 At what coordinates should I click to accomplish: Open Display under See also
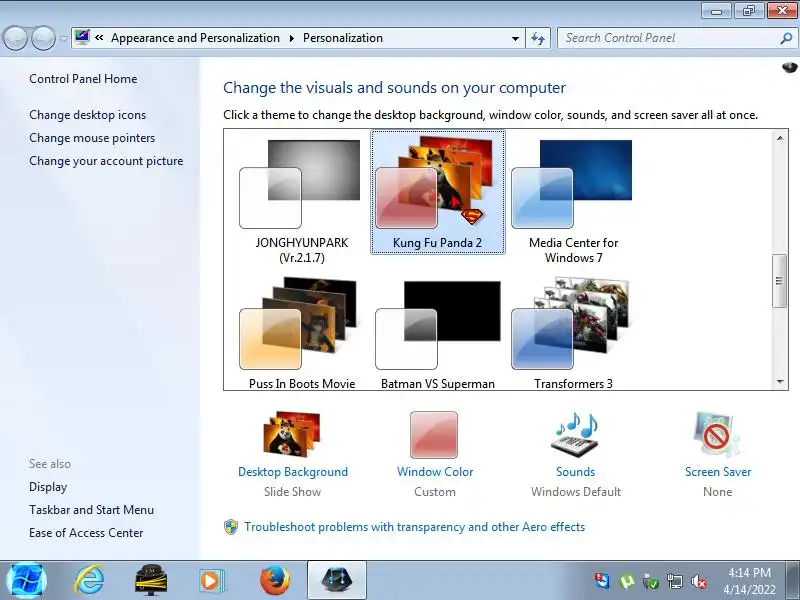pos(48,487)
